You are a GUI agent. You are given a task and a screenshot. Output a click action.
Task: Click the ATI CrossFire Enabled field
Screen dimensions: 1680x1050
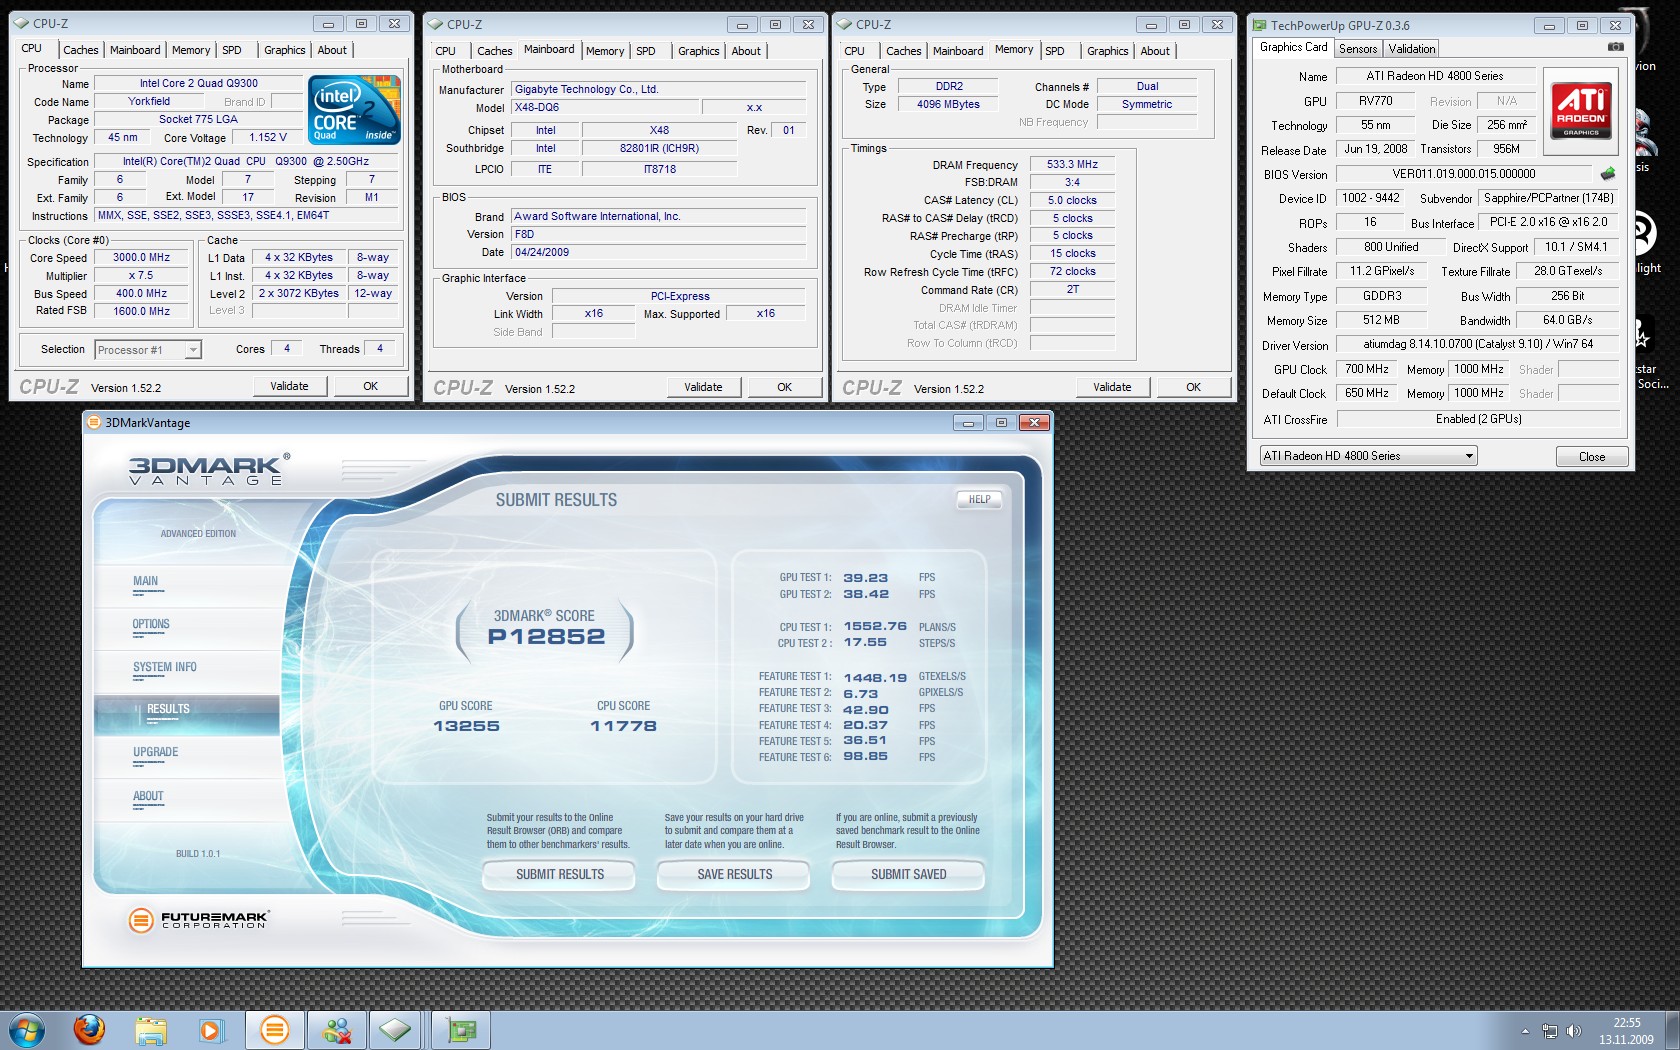tap(1478, 420)
